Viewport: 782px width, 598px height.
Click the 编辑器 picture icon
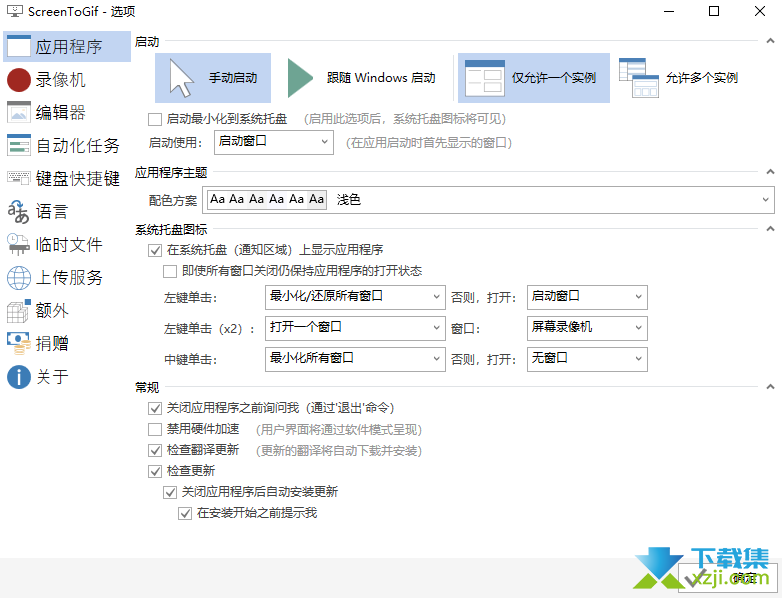coord(19,113)
